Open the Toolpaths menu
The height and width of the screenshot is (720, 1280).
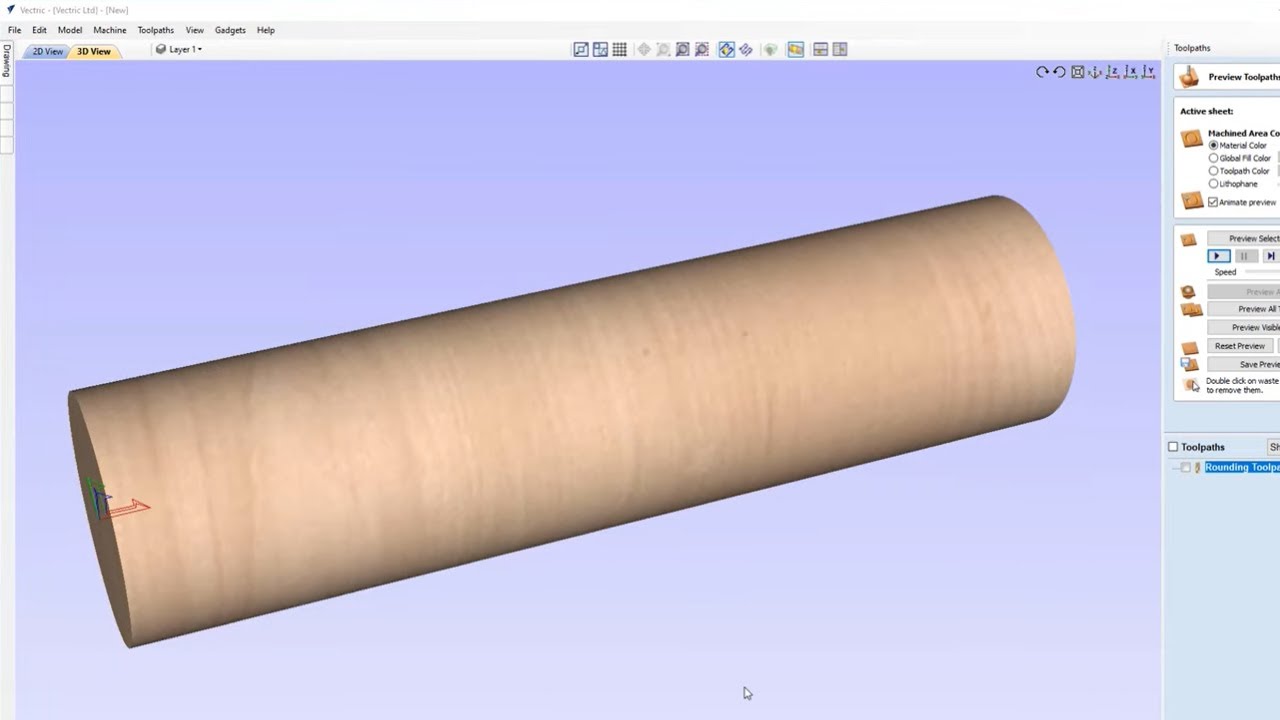click(155, 30)
